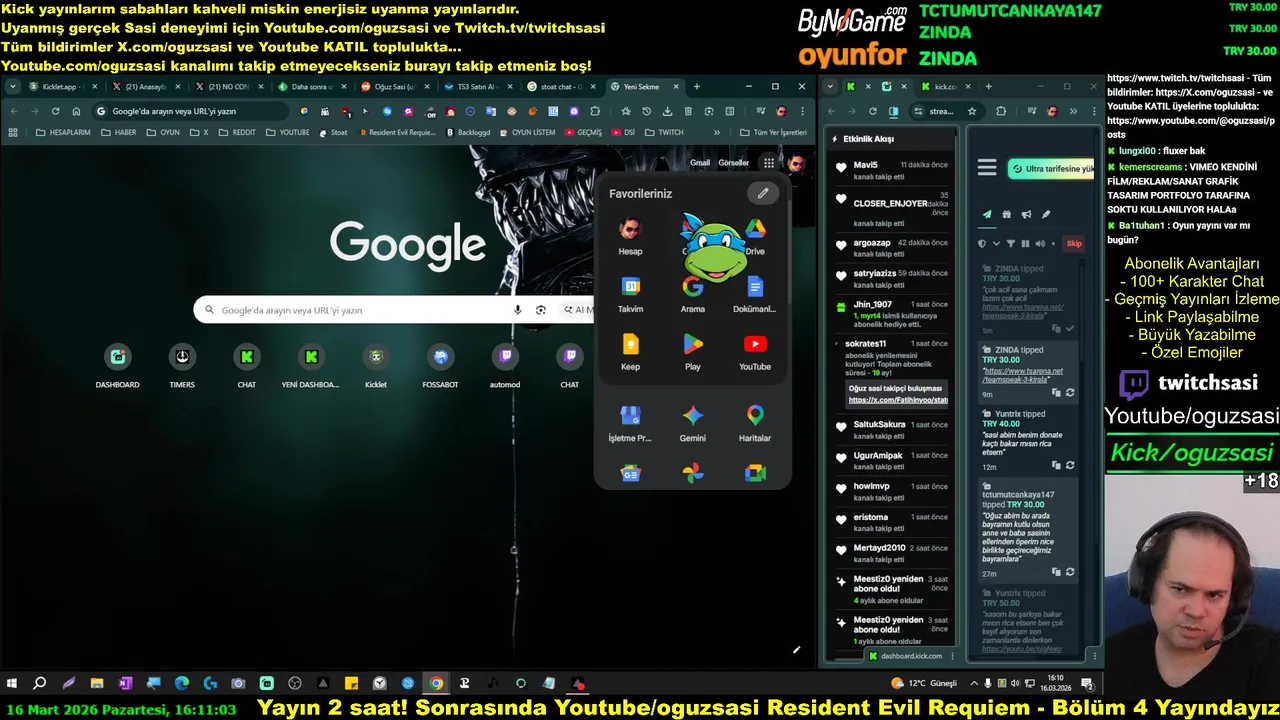This screenshot has width=1280, height=720.
Task: Open Keep app icon
Action: 630,352
